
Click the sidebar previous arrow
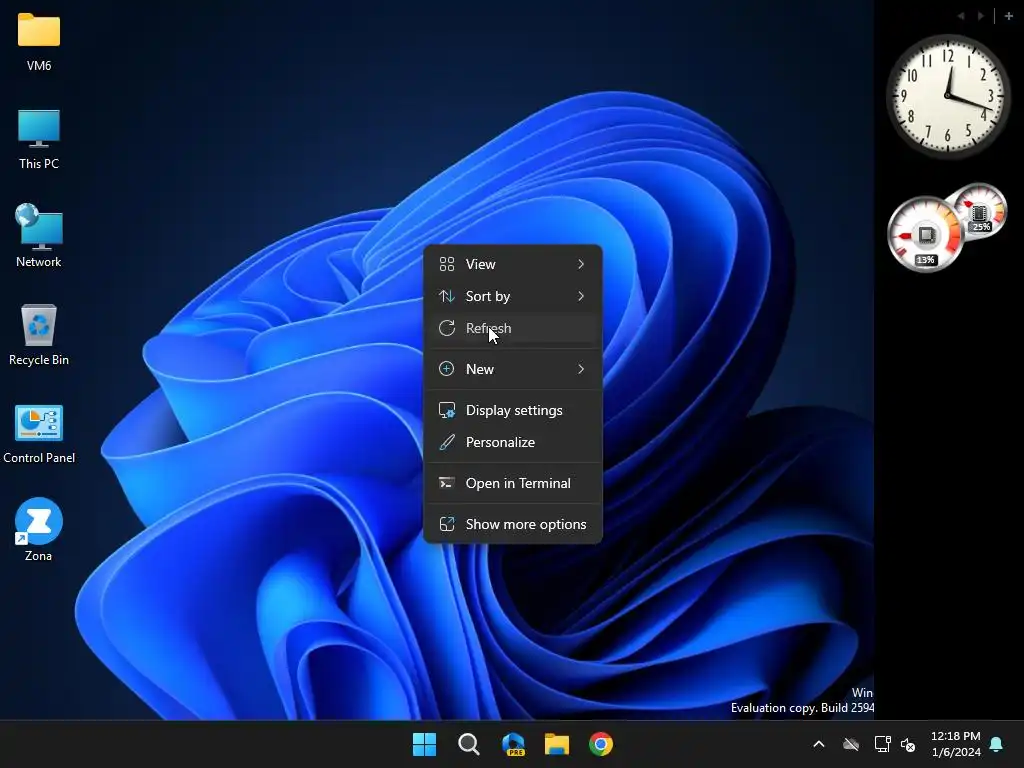(961, 16)
